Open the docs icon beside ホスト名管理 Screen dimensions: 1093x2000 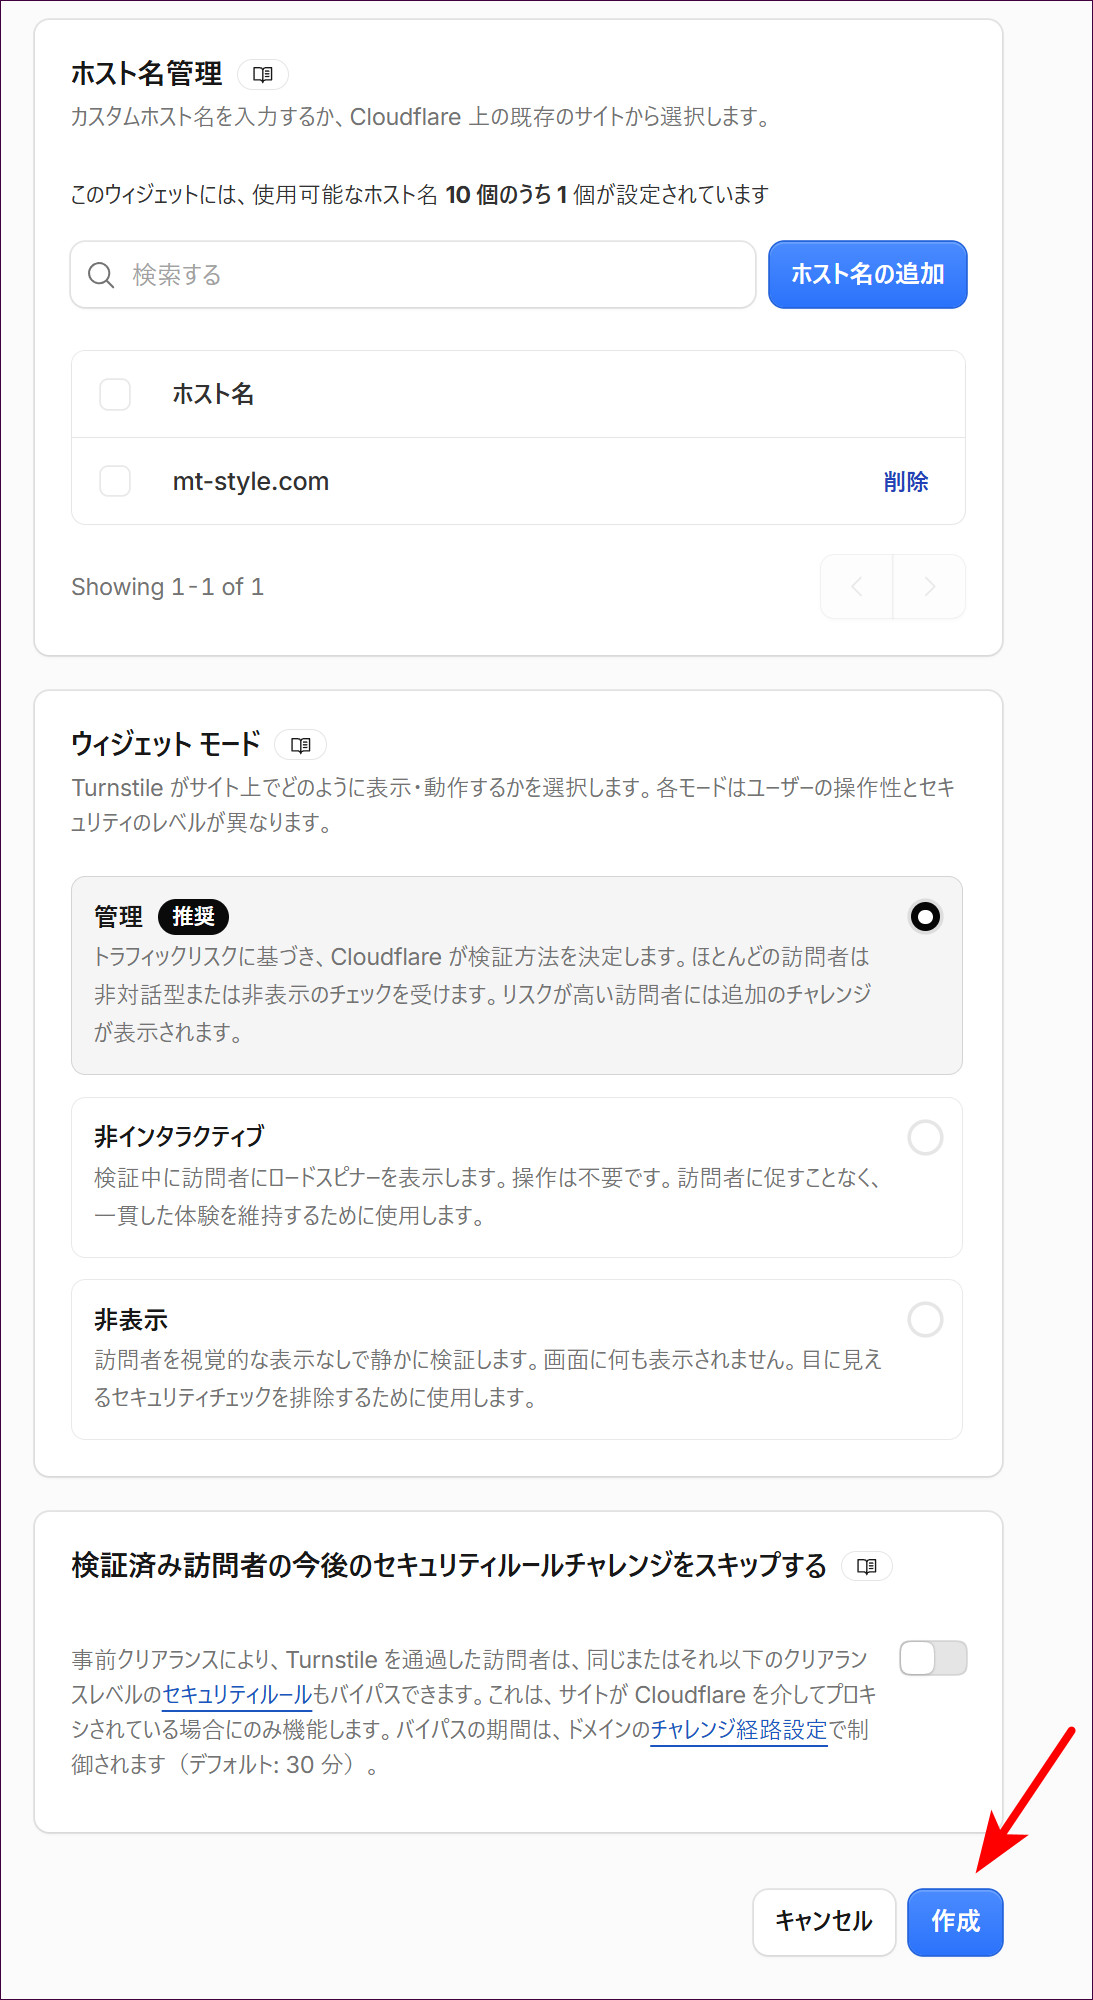(263, 74)
